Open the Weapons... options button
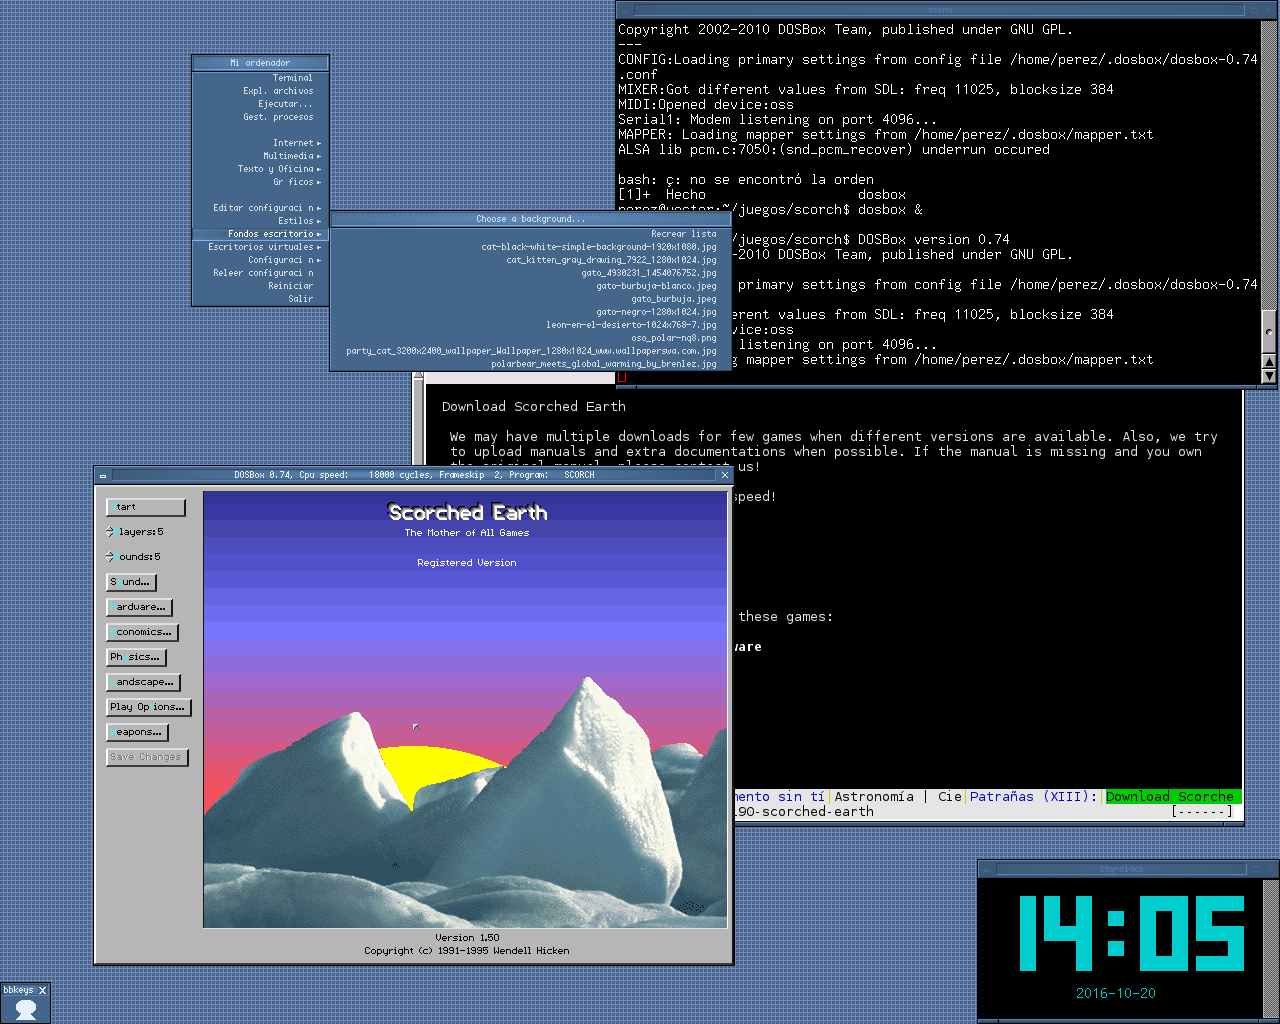 [138, 732]
